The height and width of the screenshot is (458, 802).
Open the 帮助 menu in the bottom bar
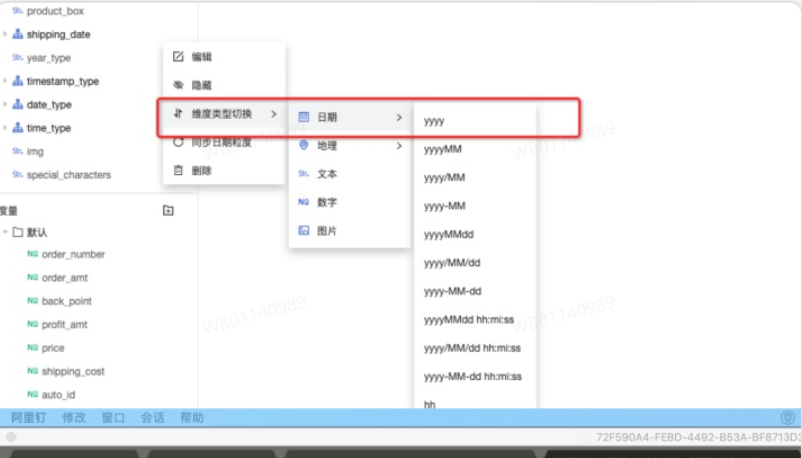(192, 418)
